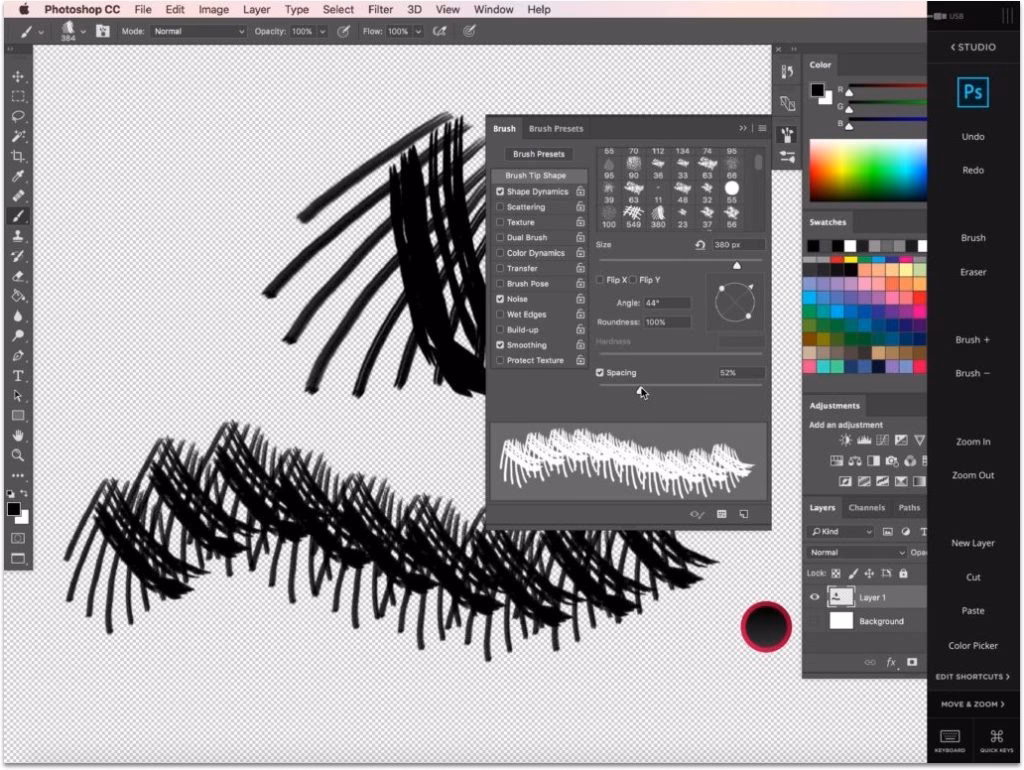Open the Filter menu
This screenshot has height=770, width=1024.
[x=380, y=9]
